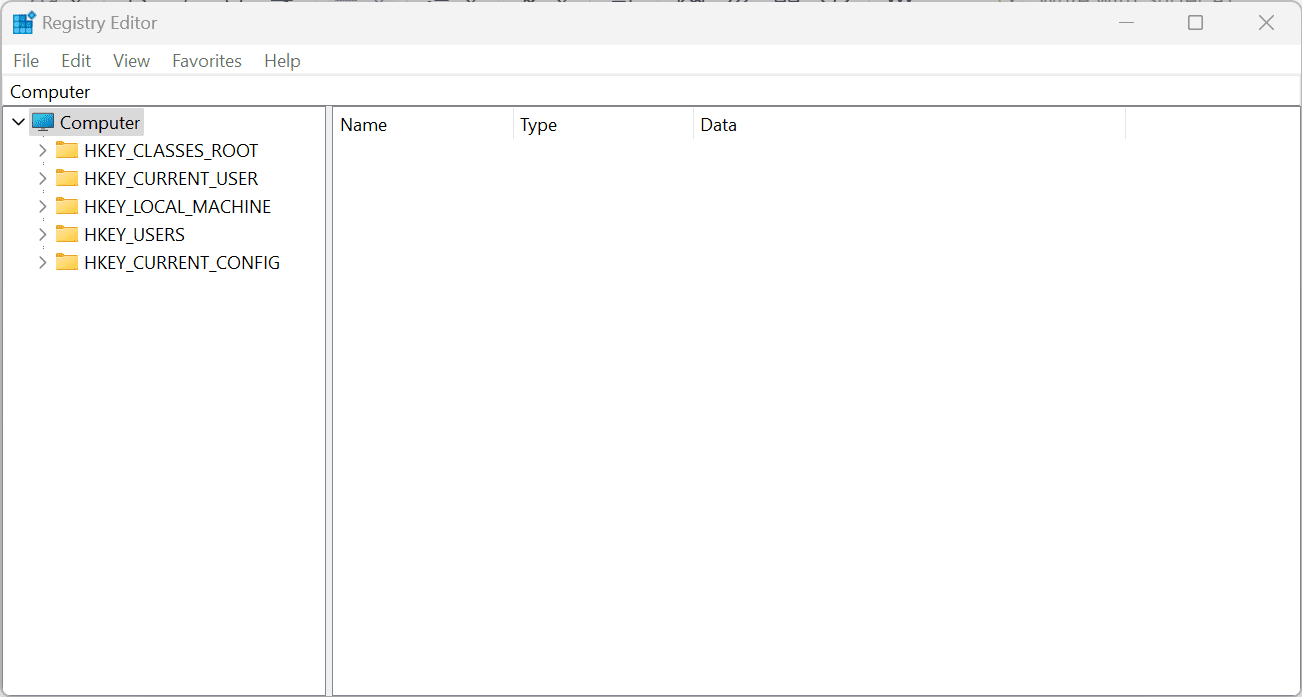Click the Registry Editor app icon in title bar
Image resolution: width=1302 pixels, height=697 pixels.
click(x=23, y=22)
